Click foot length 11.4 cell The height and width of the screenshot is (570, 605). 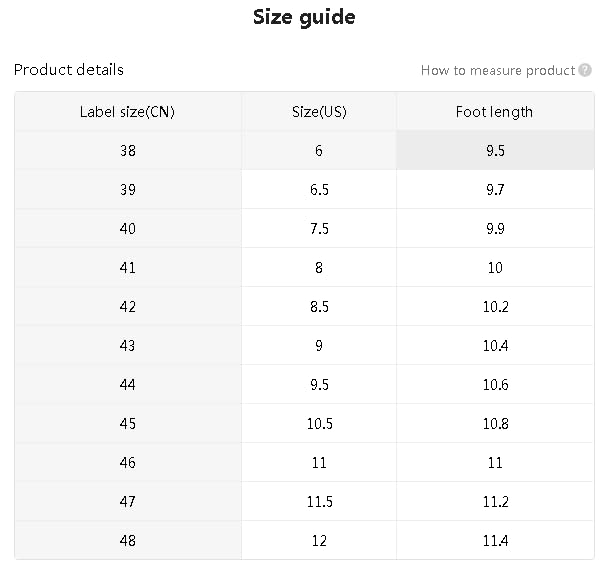pos(494,541)
